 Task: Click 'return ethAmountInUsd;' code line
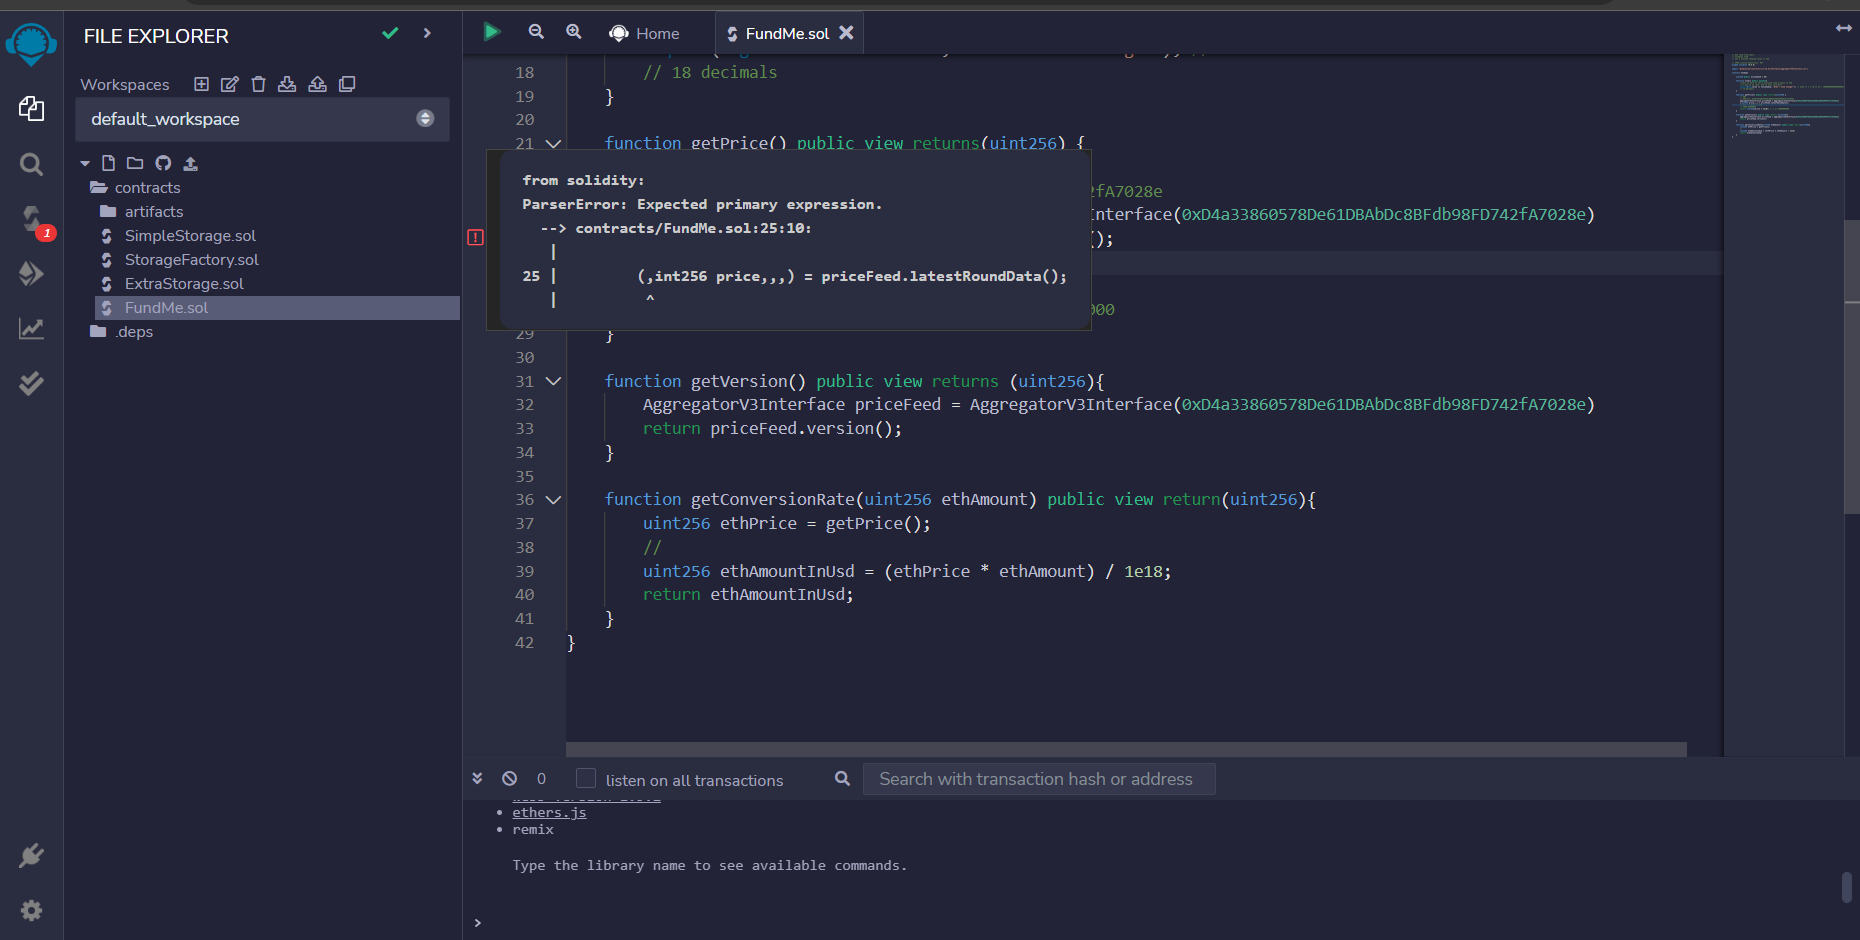[748, 594]
